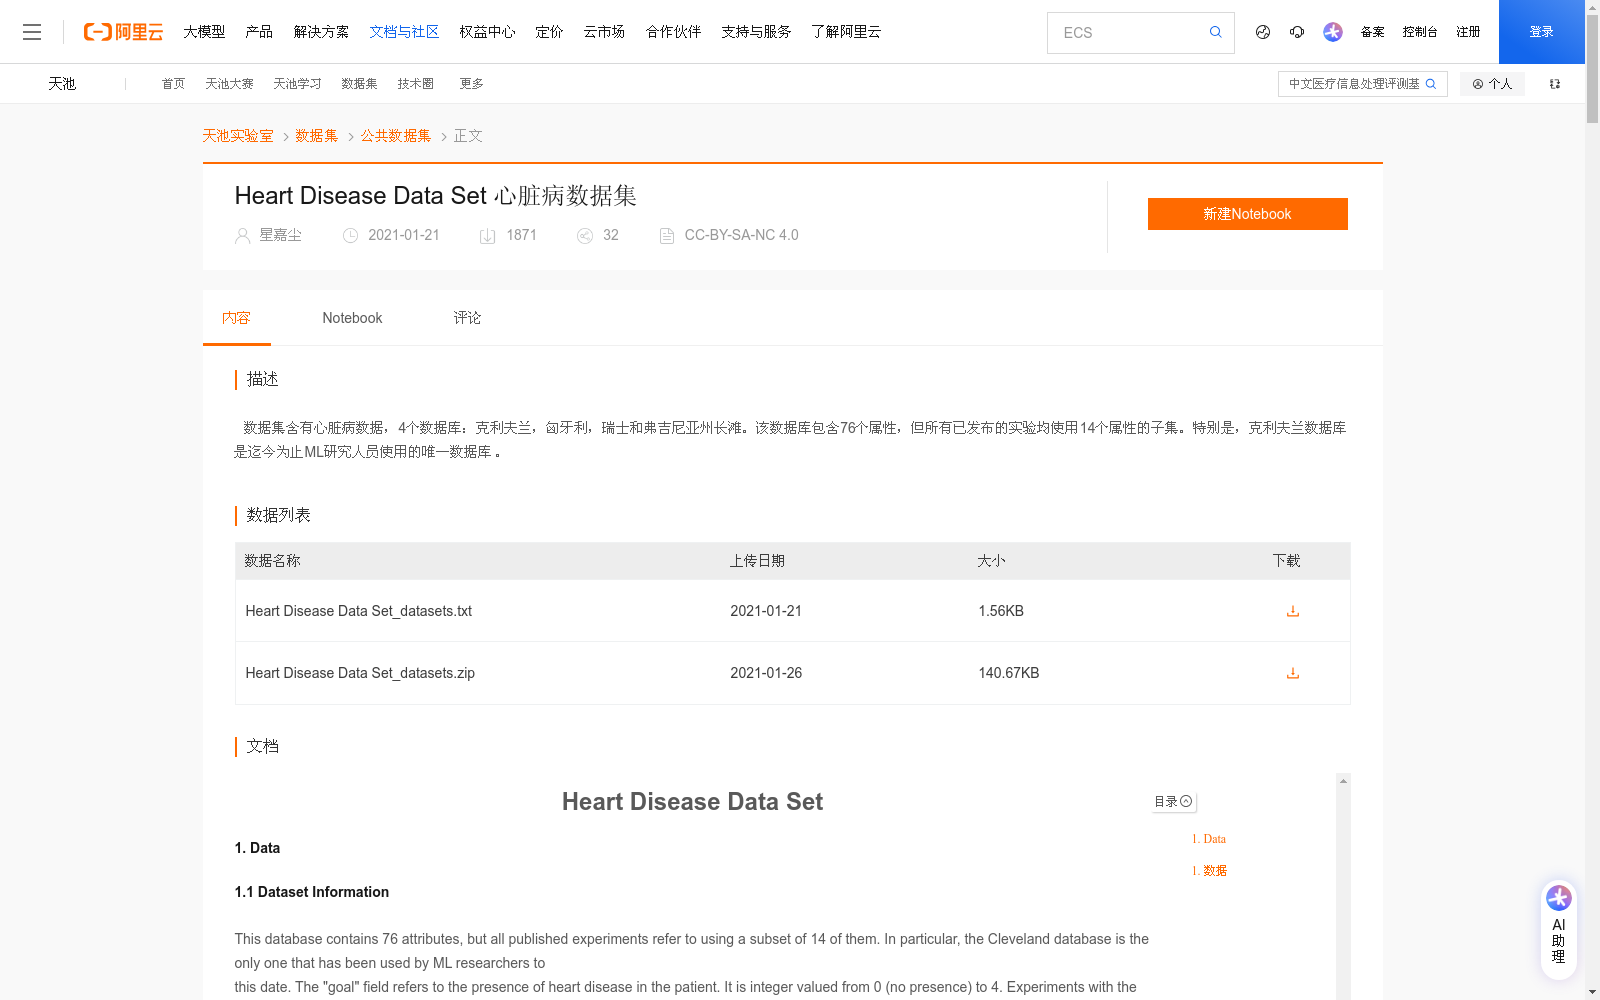
Task: Open the 控制台 console link
Action: (1419, 32)
